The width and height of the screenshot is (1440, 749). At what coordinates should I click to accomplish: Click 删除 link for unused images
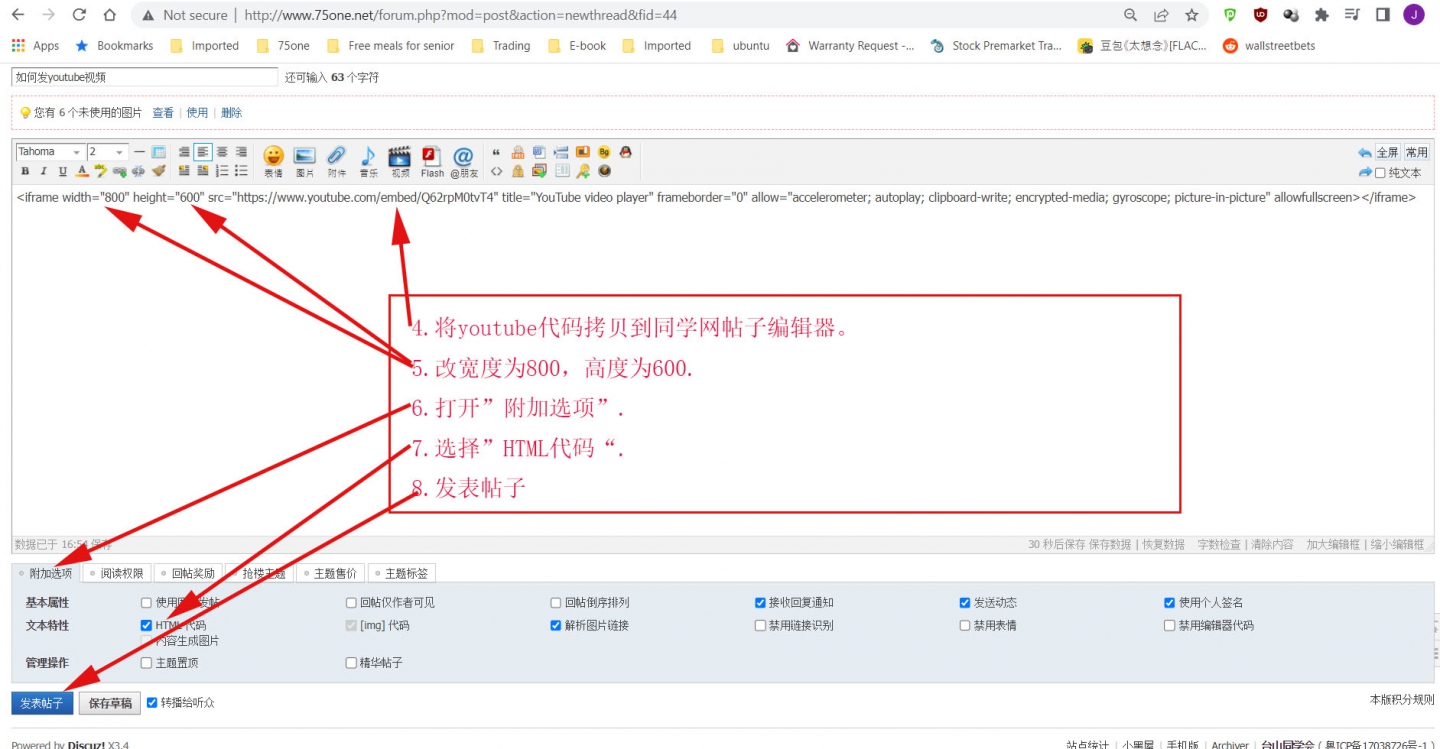pyautogui.click(x=231, y=113)
